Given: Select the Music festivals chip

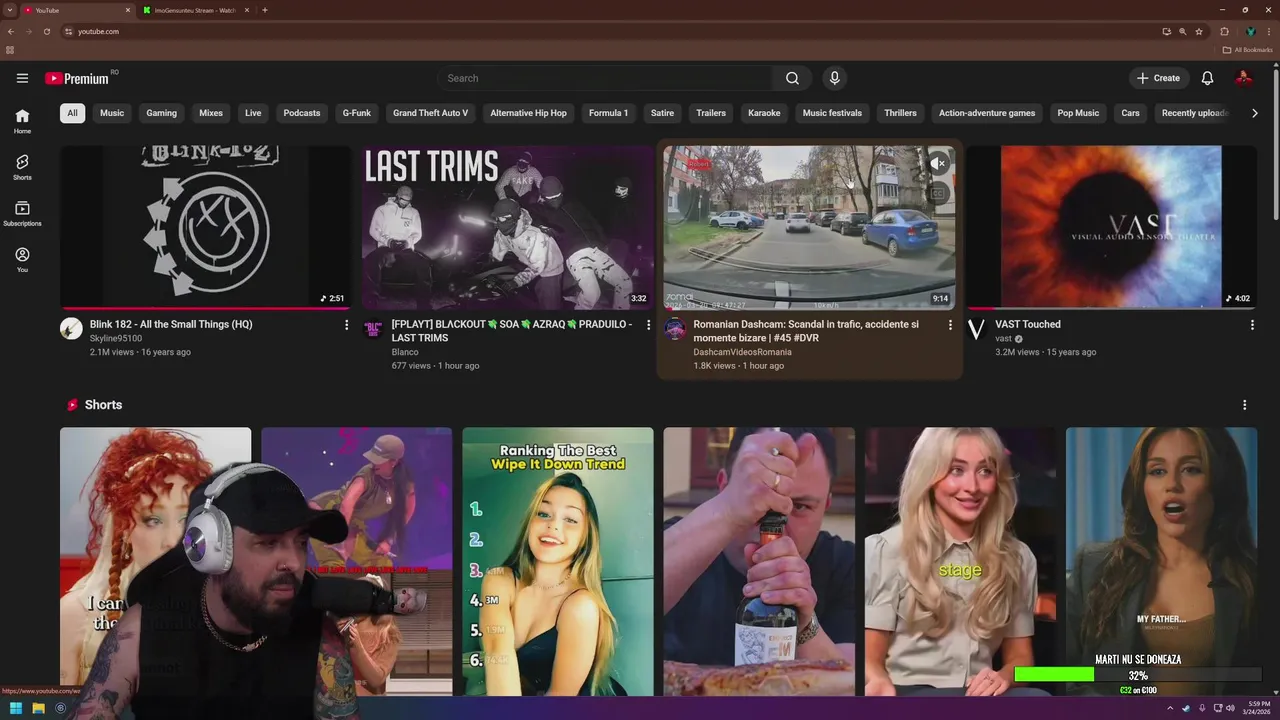Looking at the screenshot, I should tap(832, 113).
